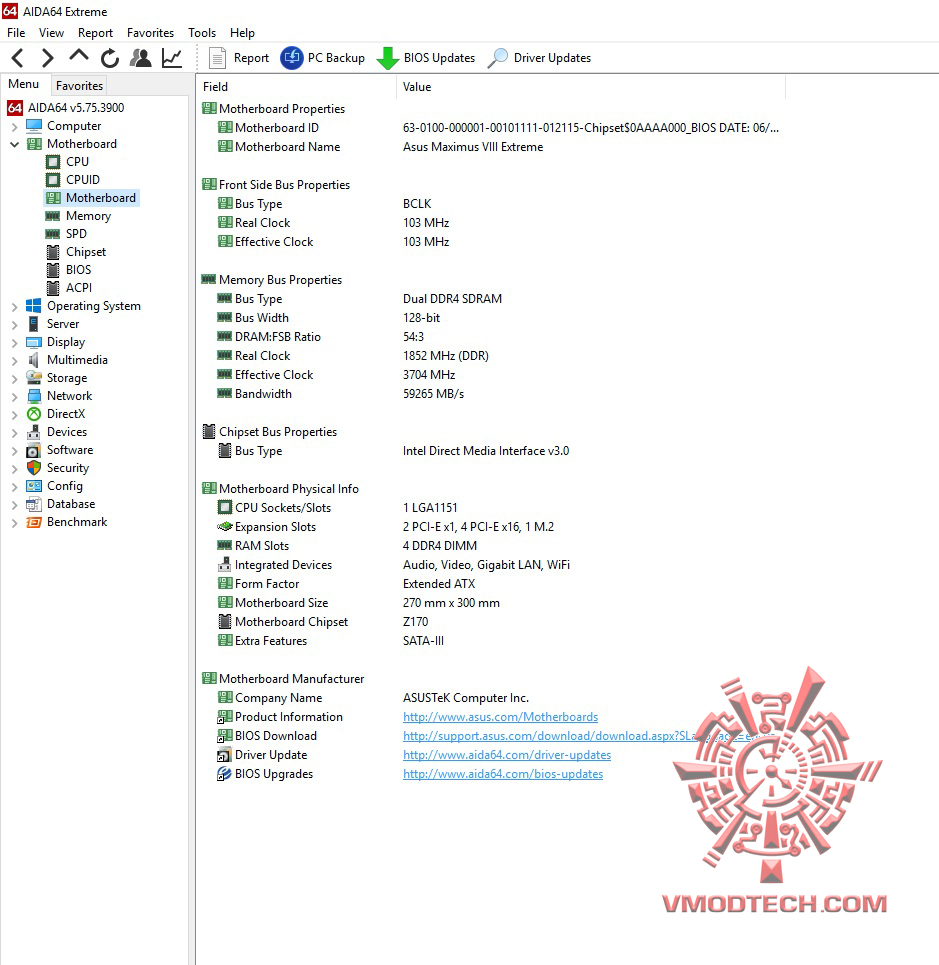Open the Help menu
The width and height of the screenshot is (939, 965).
(242, 33)
